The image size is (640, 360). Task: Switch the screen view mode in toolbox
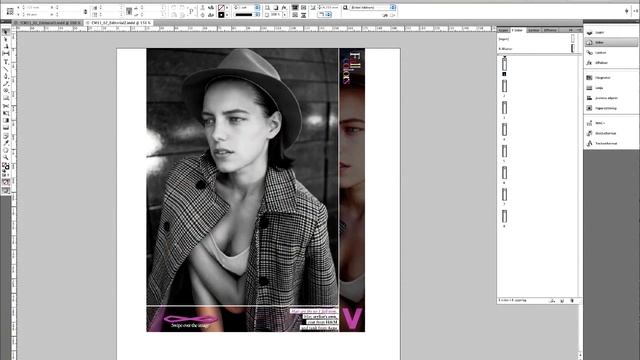6,190
